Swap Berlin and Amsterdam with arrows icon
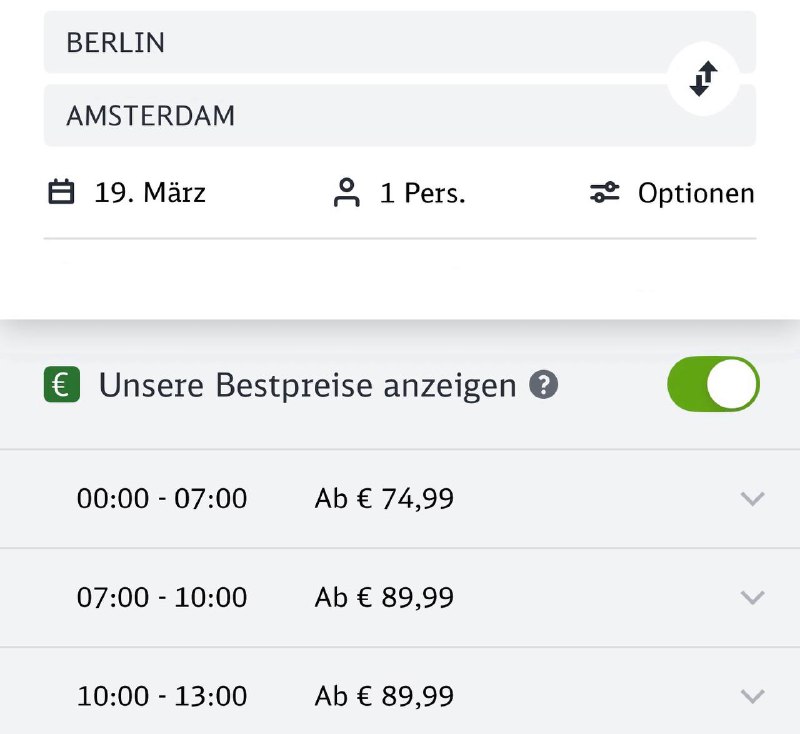The width and height of the screenshot is (800, 734). (704, 79)
